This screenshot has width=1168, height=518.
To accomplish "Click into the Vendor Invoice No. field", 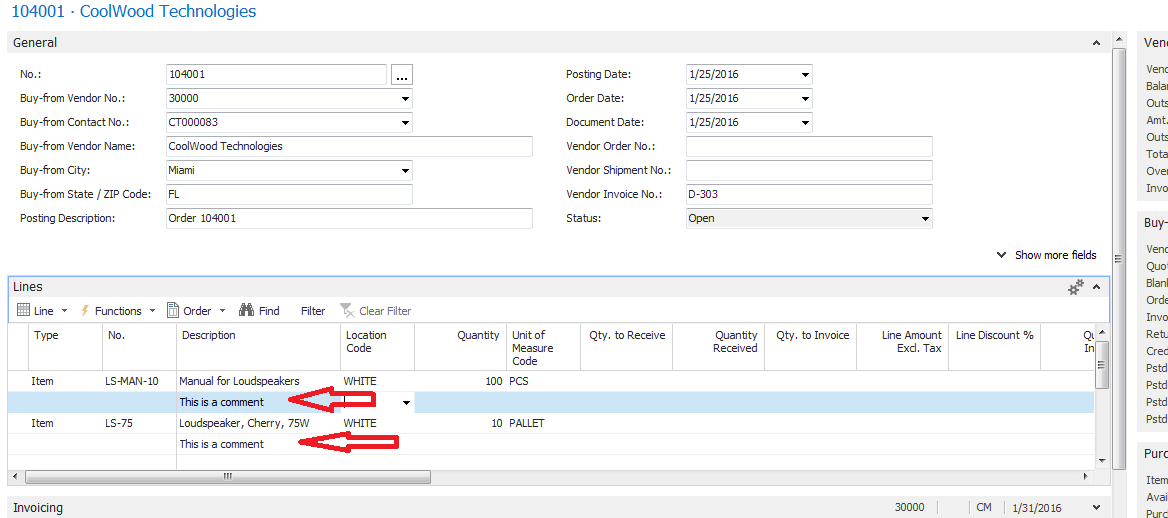I will 808,195.
